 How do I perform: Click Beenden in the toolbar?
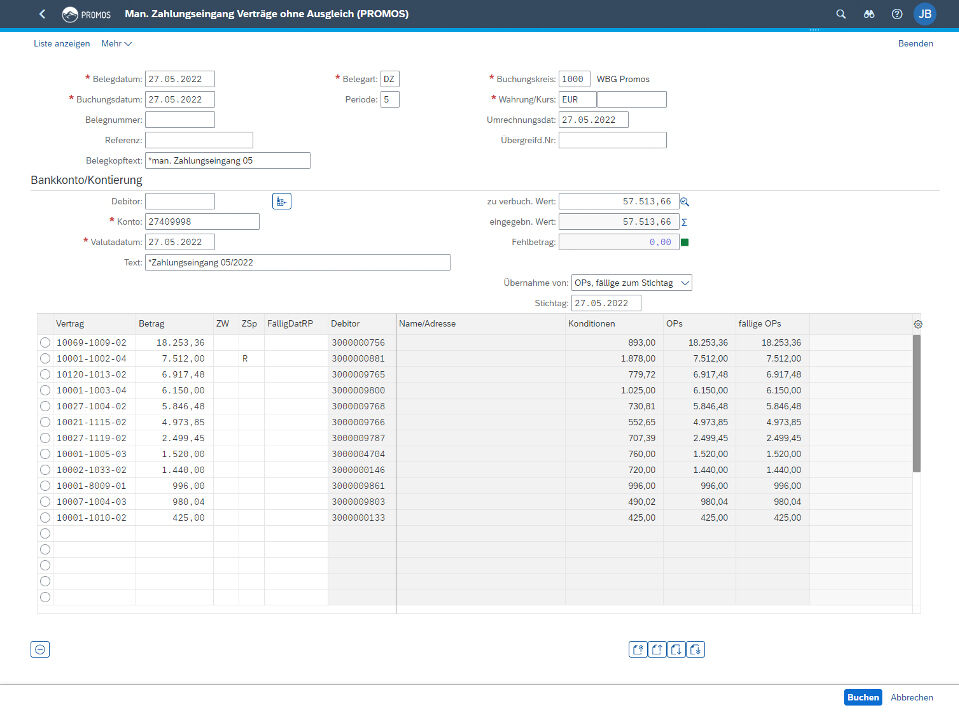click(x=915, y=44)
